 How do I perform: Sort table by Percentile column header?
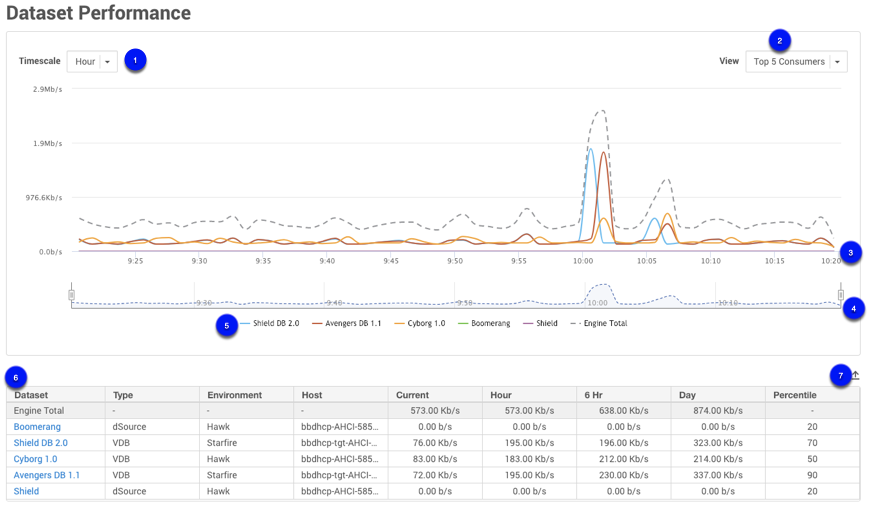click(x=795, y=395)
